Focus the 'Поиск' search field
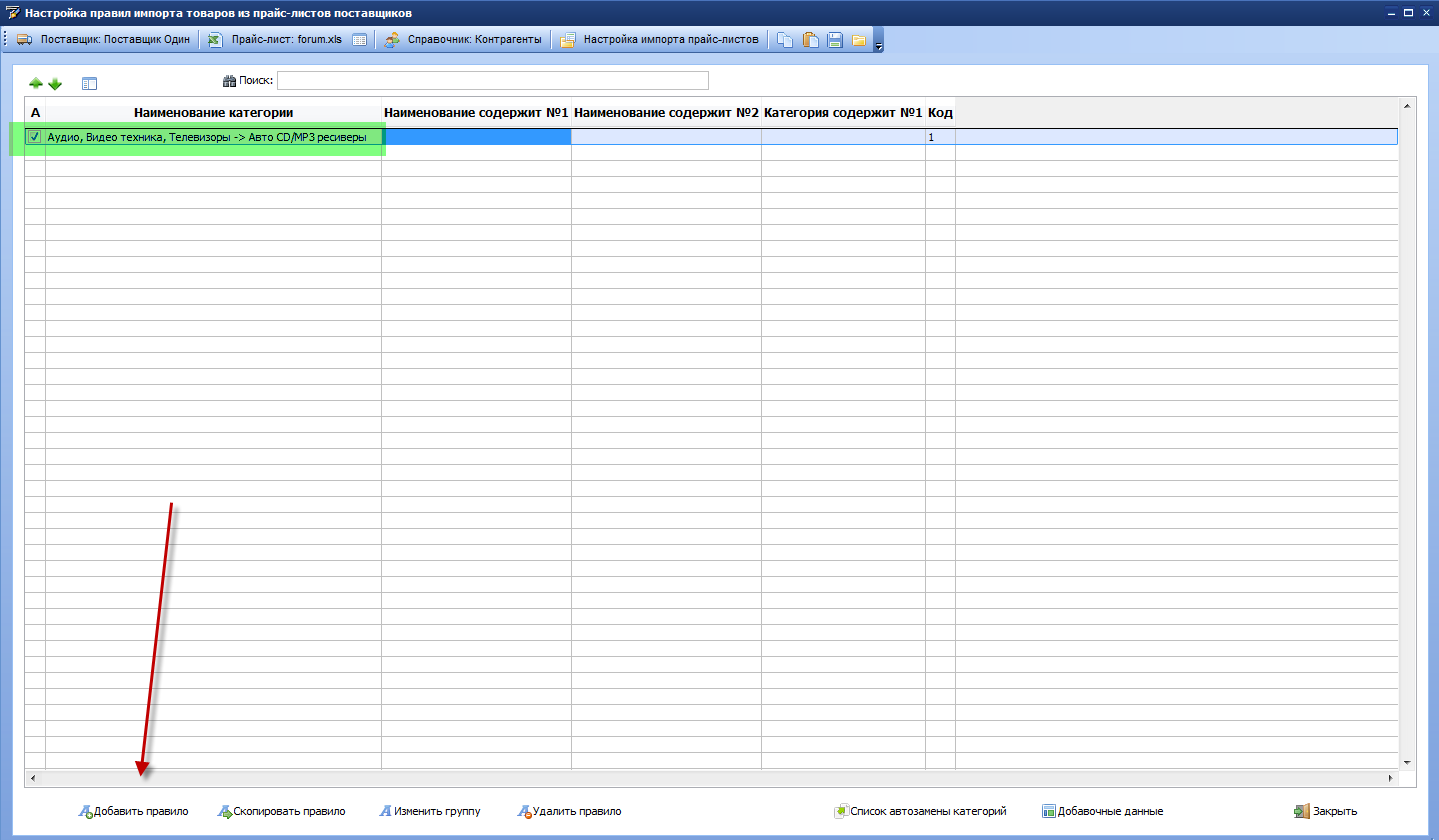The width and height of the screenshot is (1439, 840). (492, 80)
